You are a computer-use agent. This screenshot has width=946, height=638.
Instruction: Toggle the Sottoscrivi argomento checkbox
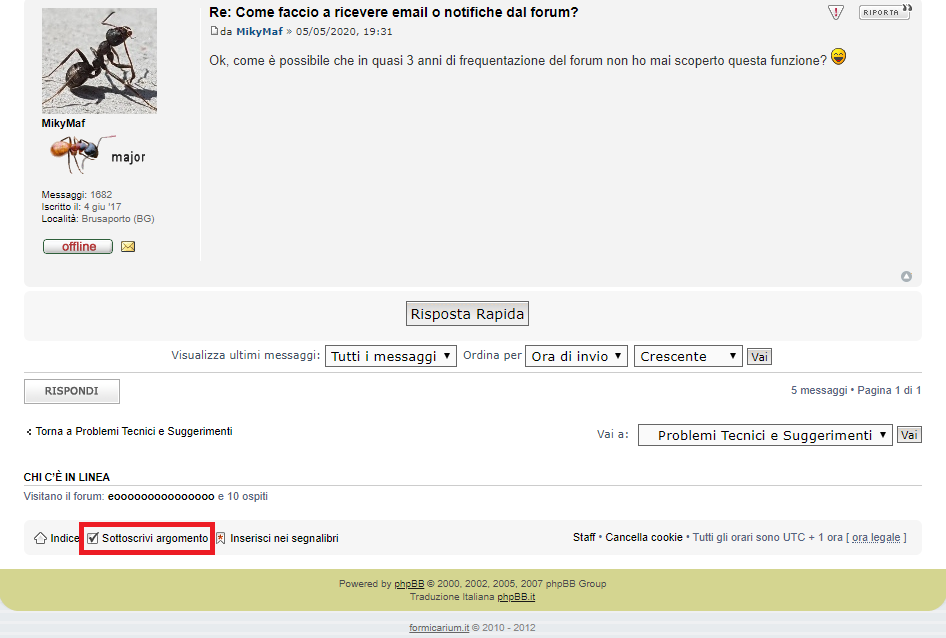coord(93,538)
